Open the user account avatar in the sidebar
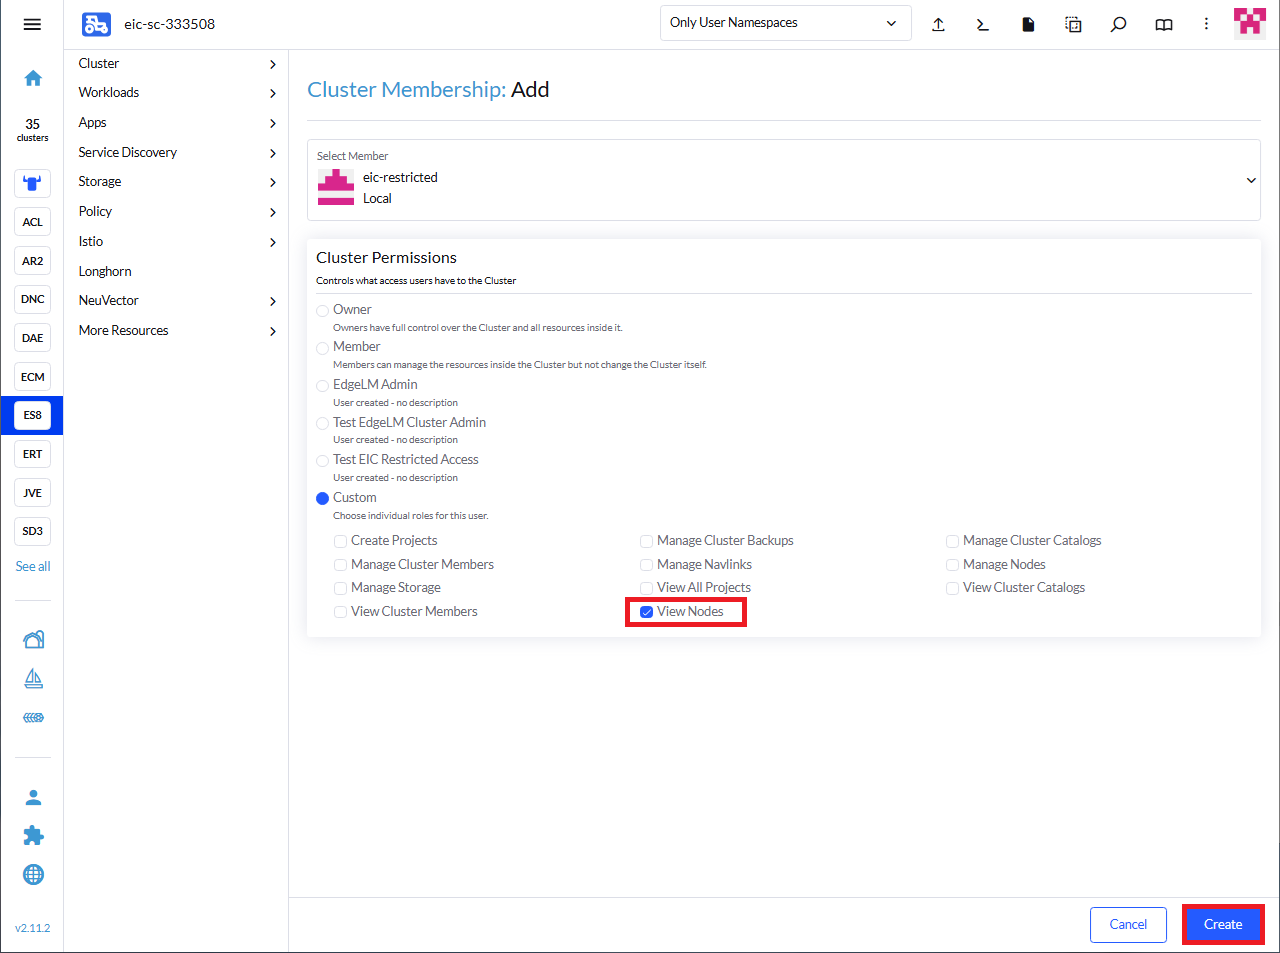Viewport: 1280px width, 953px height. (x=33, y=796)
